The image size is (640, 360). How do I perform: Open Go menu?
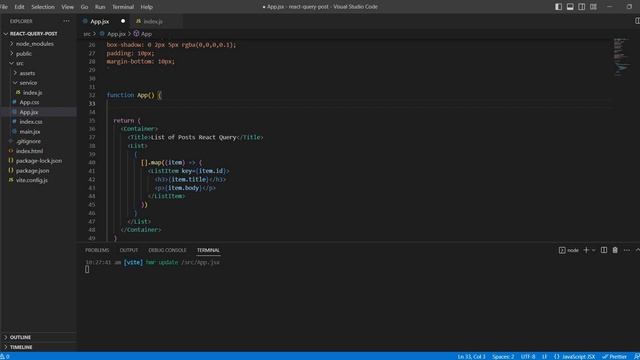pos(84,7)
